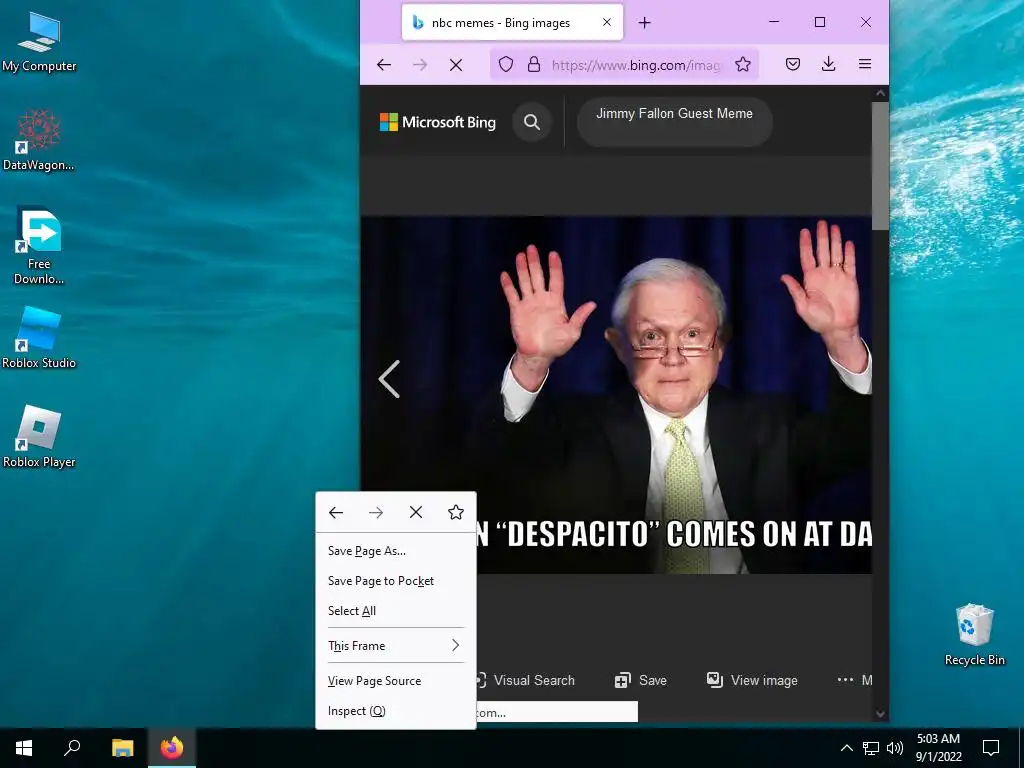1024x768 pixels.
Task: Select Roblox Player desktop shortcut
Action: 39,437
